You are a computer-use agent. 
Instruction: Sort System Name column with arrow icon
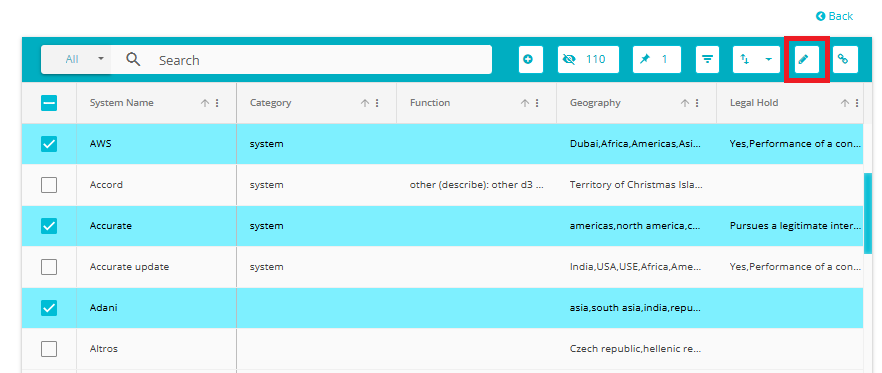pyautogui.click(x=205, y=103)
